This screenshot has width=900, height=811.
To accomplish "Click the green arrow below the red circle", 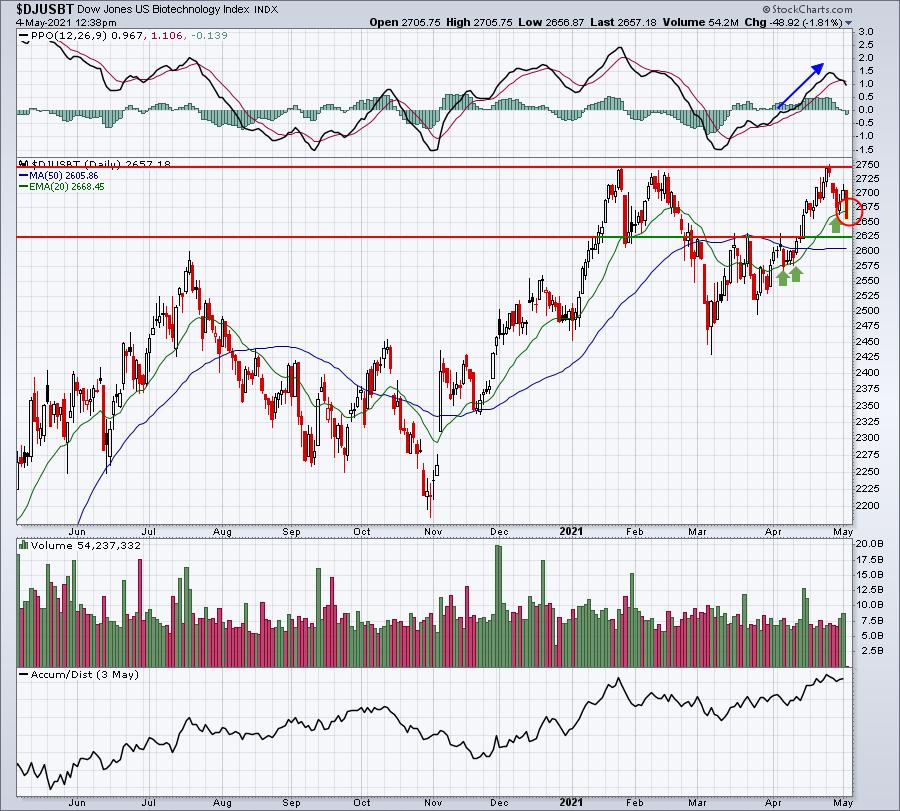I will click(x=836, y=224).
